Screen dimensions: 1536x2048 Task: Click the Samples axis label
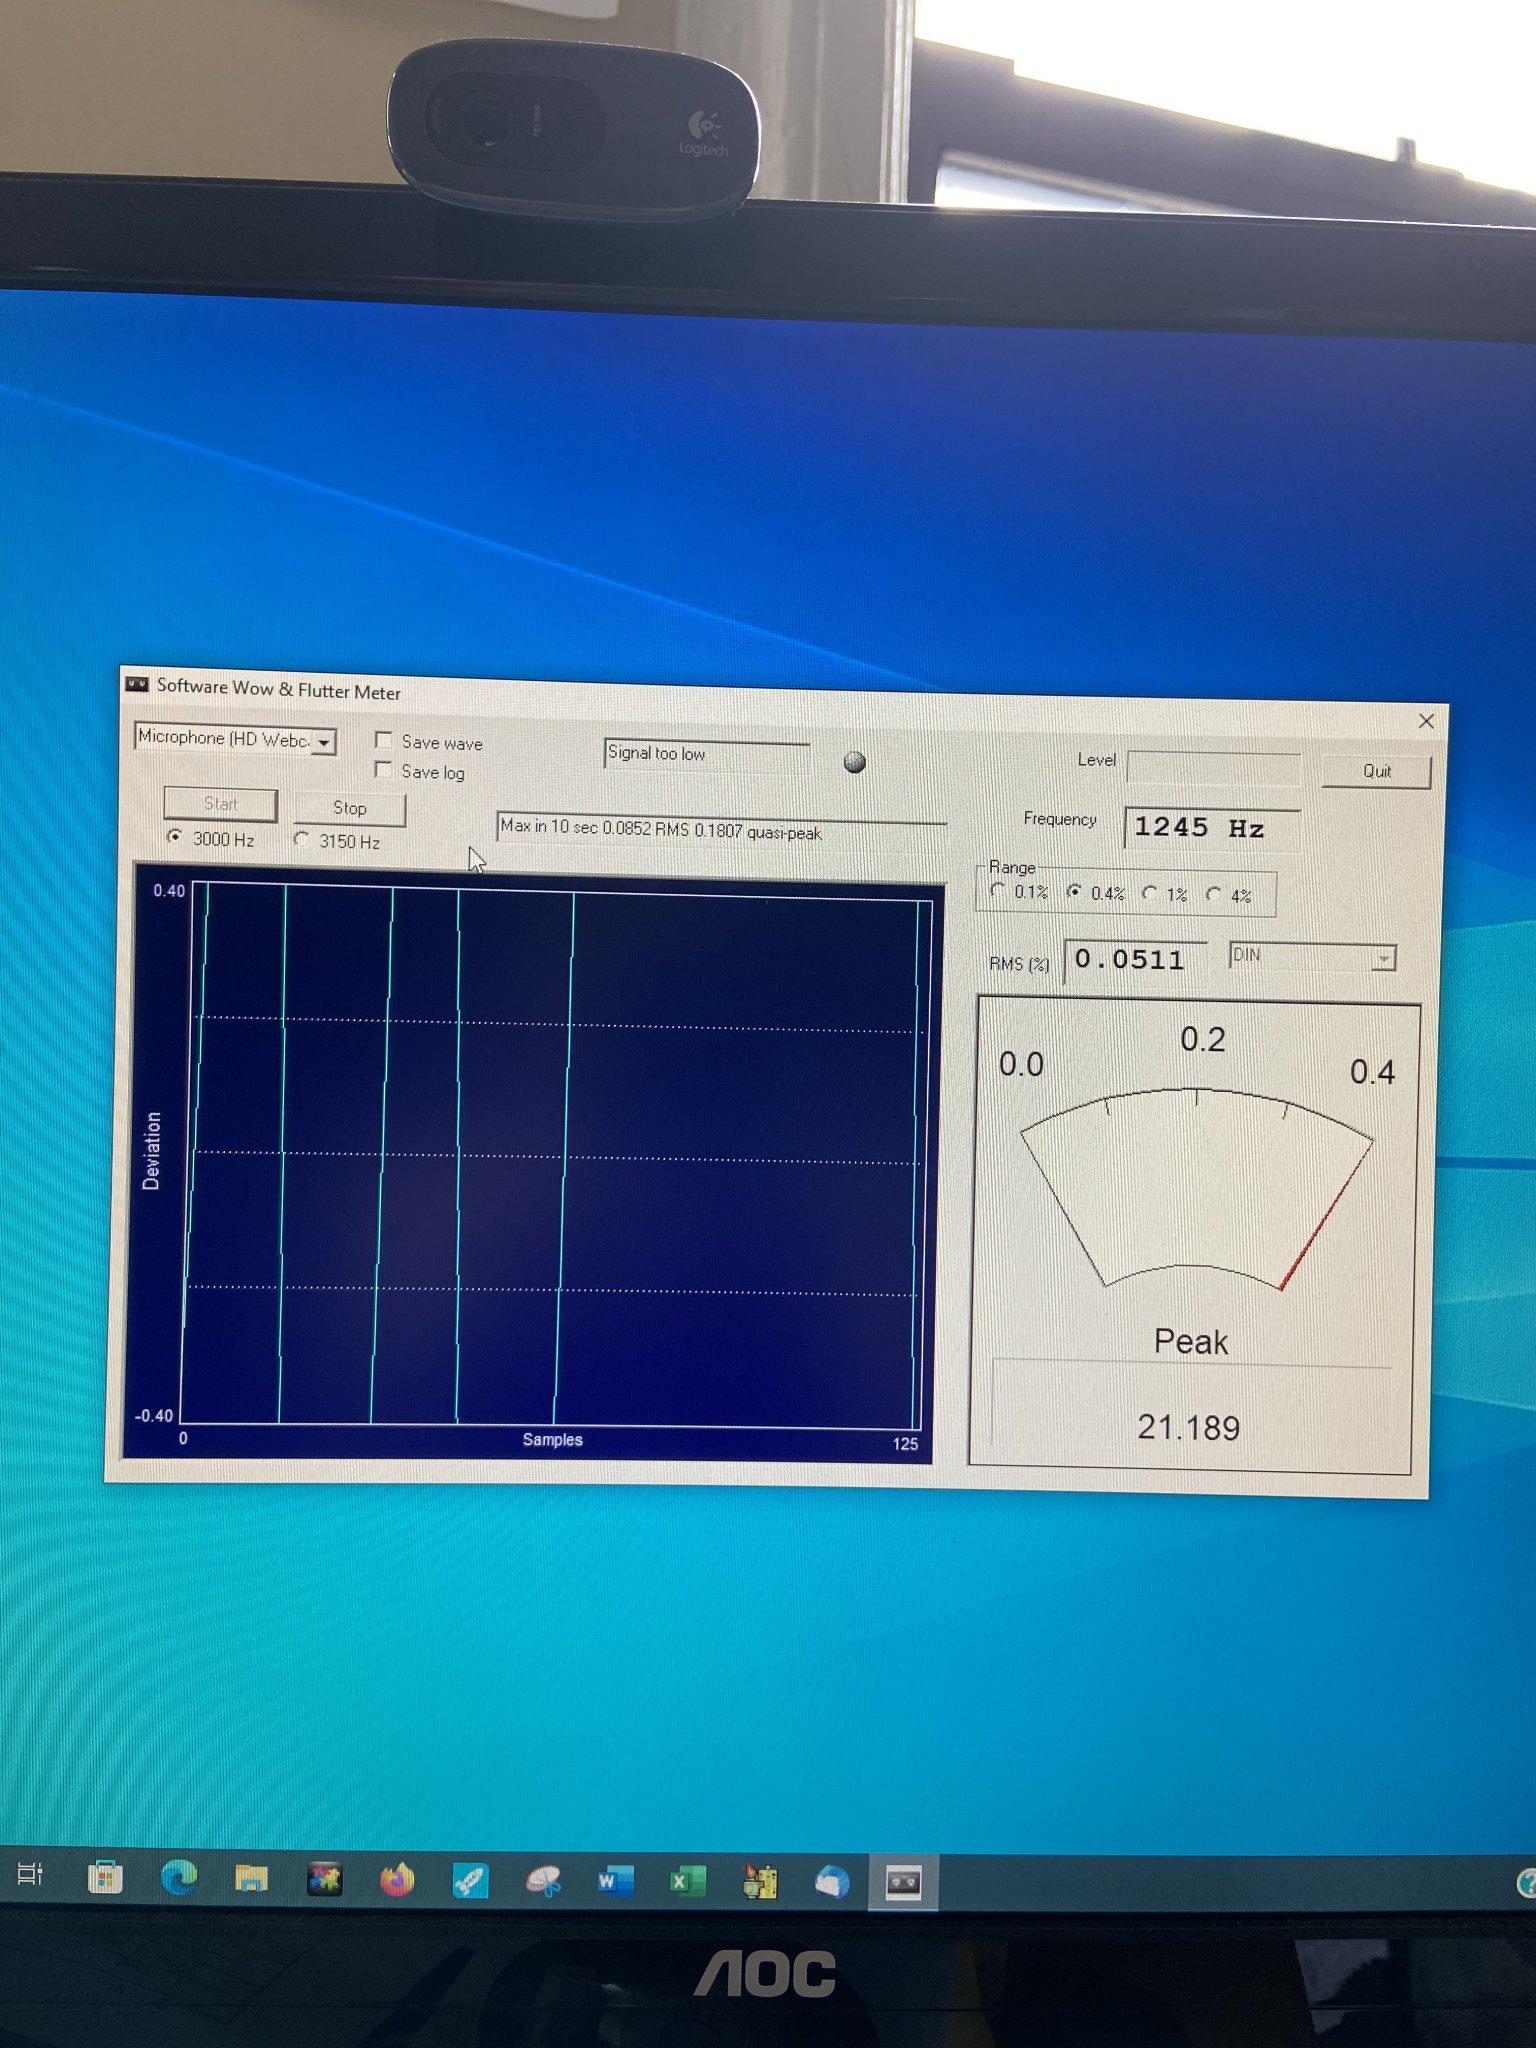(552, 1439)
